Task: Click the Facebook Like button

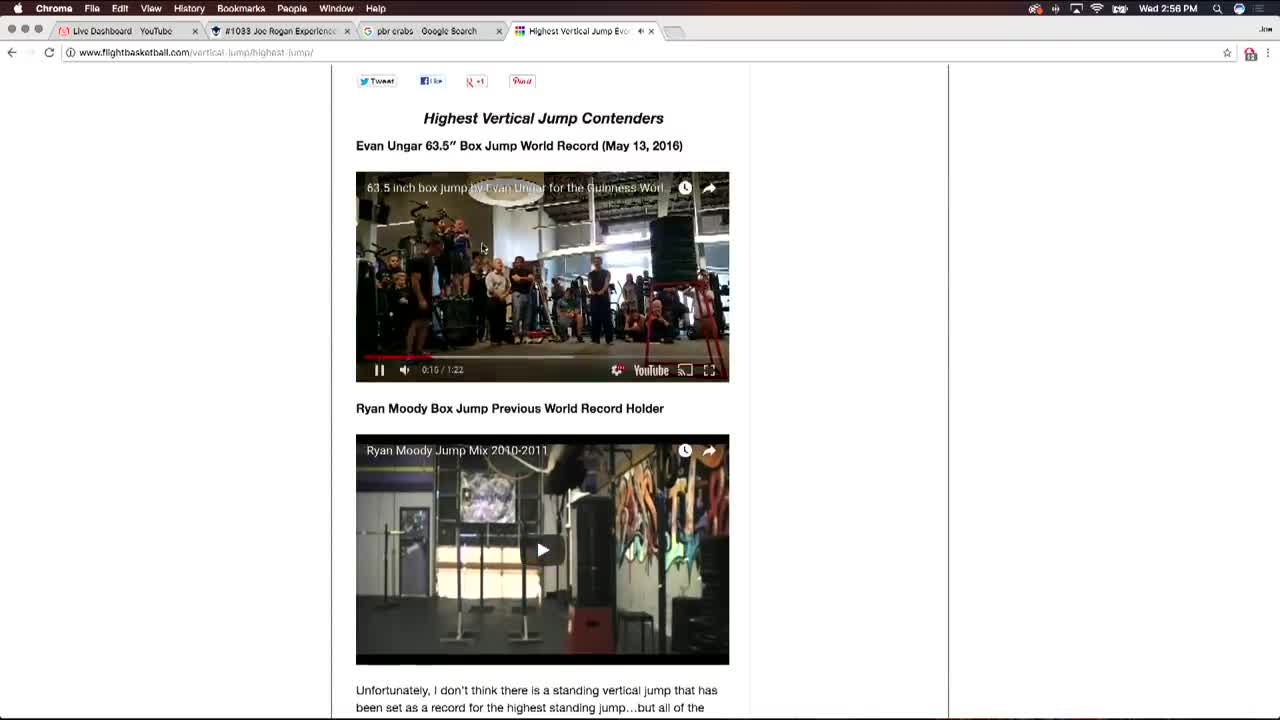Action: [432, 81]
